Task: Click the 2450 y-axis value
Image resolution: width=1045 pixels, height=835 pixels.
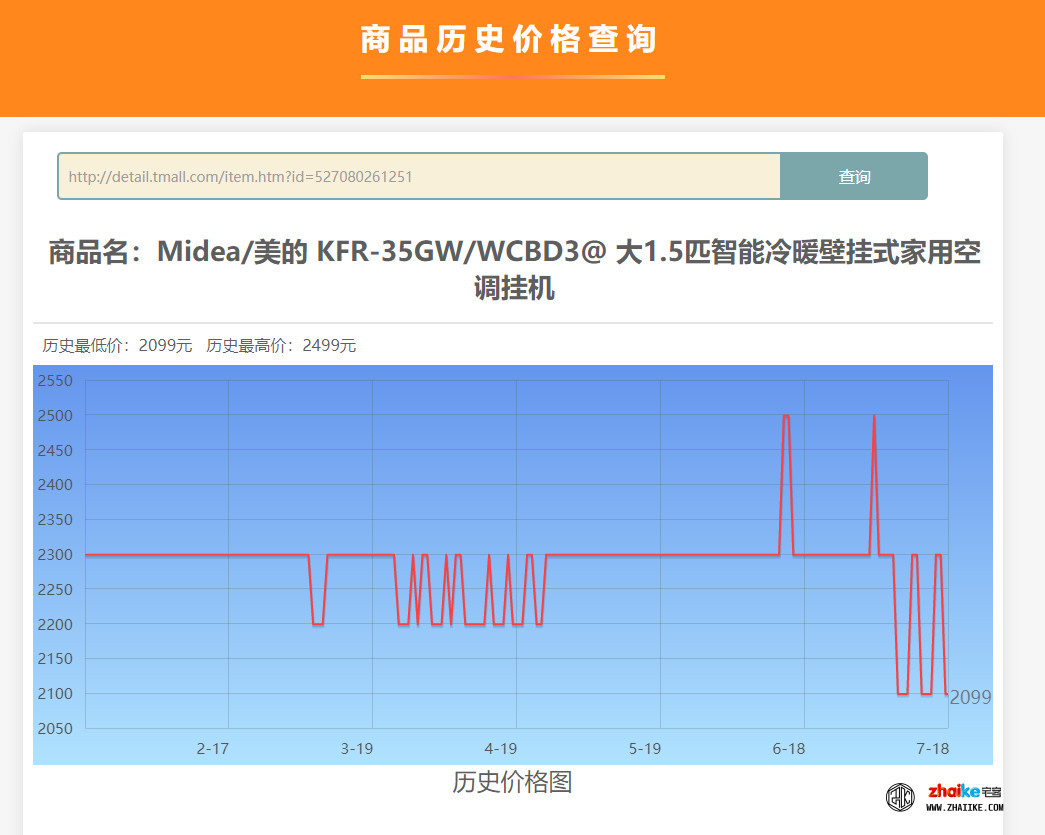Action: (55, 450)
